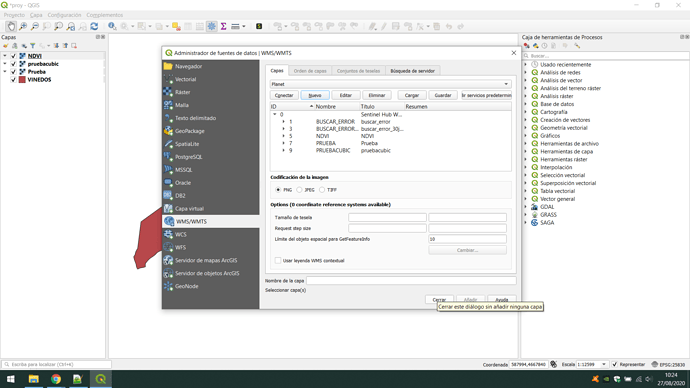Switch to Orden de capas tab
The height and width of the screenshot is (388, 690).
(310, 71)
